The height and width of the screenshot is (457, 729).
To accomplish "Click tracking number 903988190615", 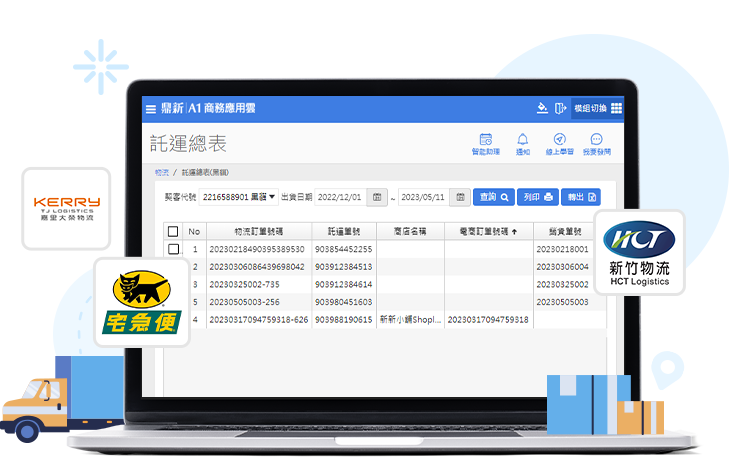I will pos(344,320).
